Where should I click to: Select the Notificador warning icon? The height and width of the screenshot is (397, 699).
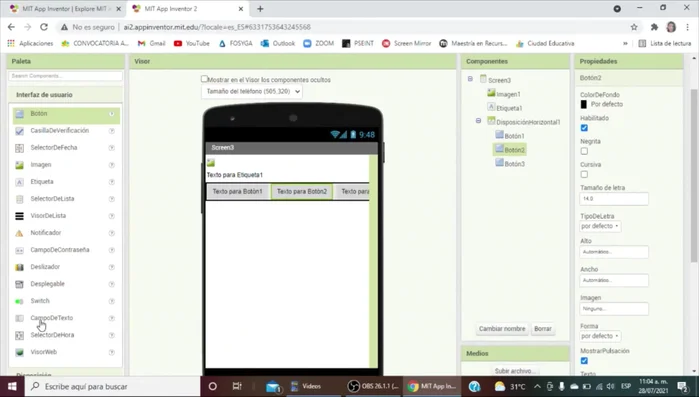20,233
